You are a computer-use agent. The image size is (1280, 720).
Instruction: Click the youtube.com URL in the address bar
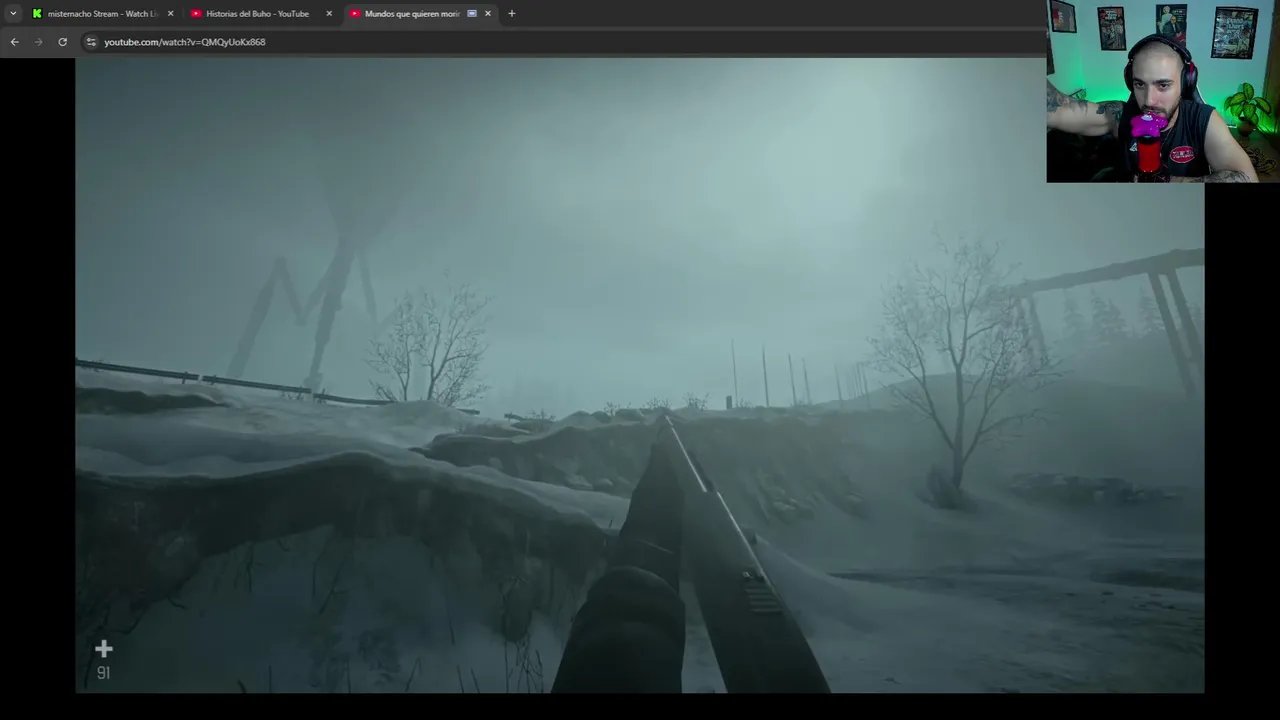click(185, 42)
